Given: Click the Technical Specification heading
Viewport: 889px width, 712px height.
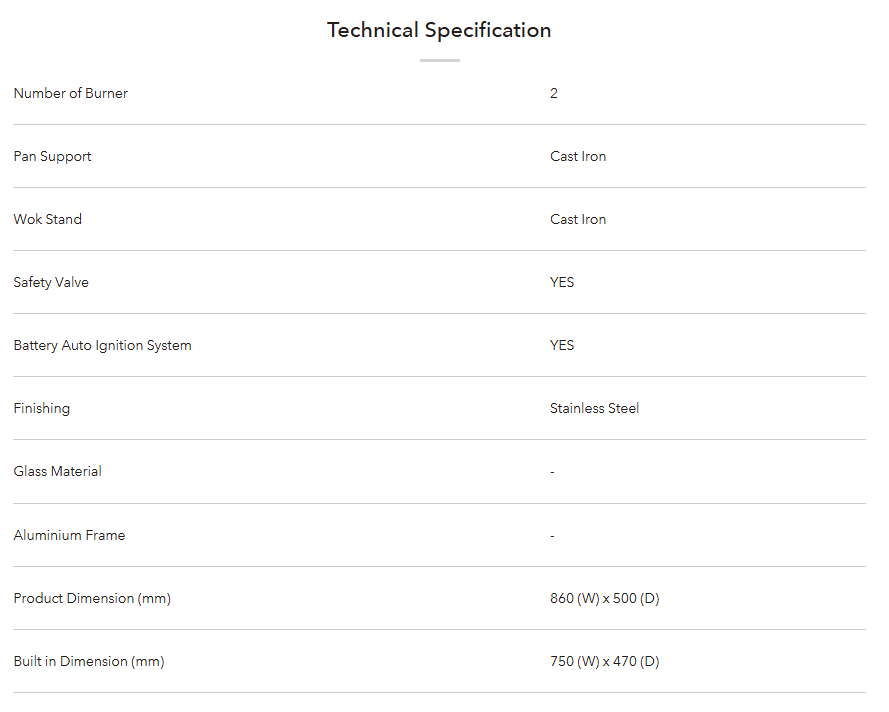Looking at the screenshot, I should (x=439, y=30).
